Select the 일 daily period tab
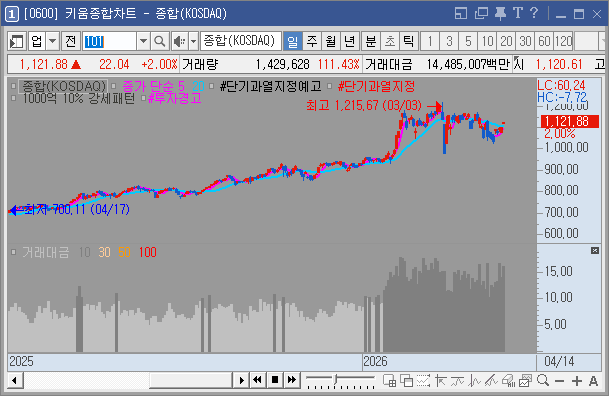Image resolution: width=609 pixels, height=396 pixels. (x=293, y=41)
